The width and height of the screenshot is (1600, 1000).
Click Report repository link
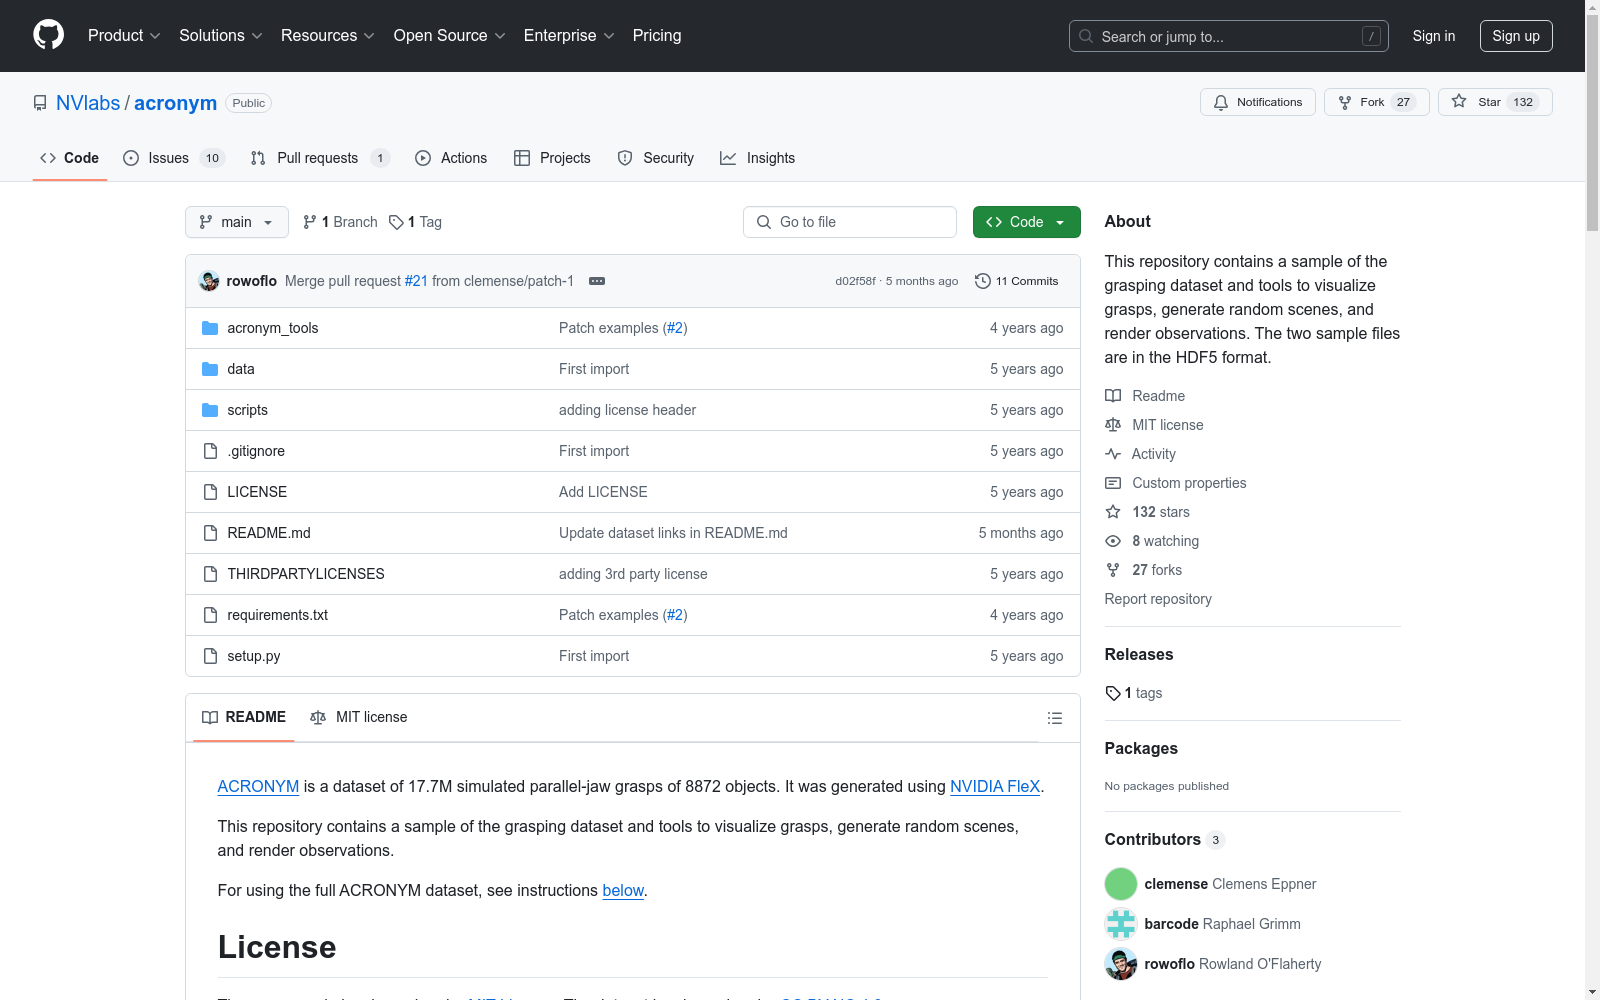(1158, 599)
